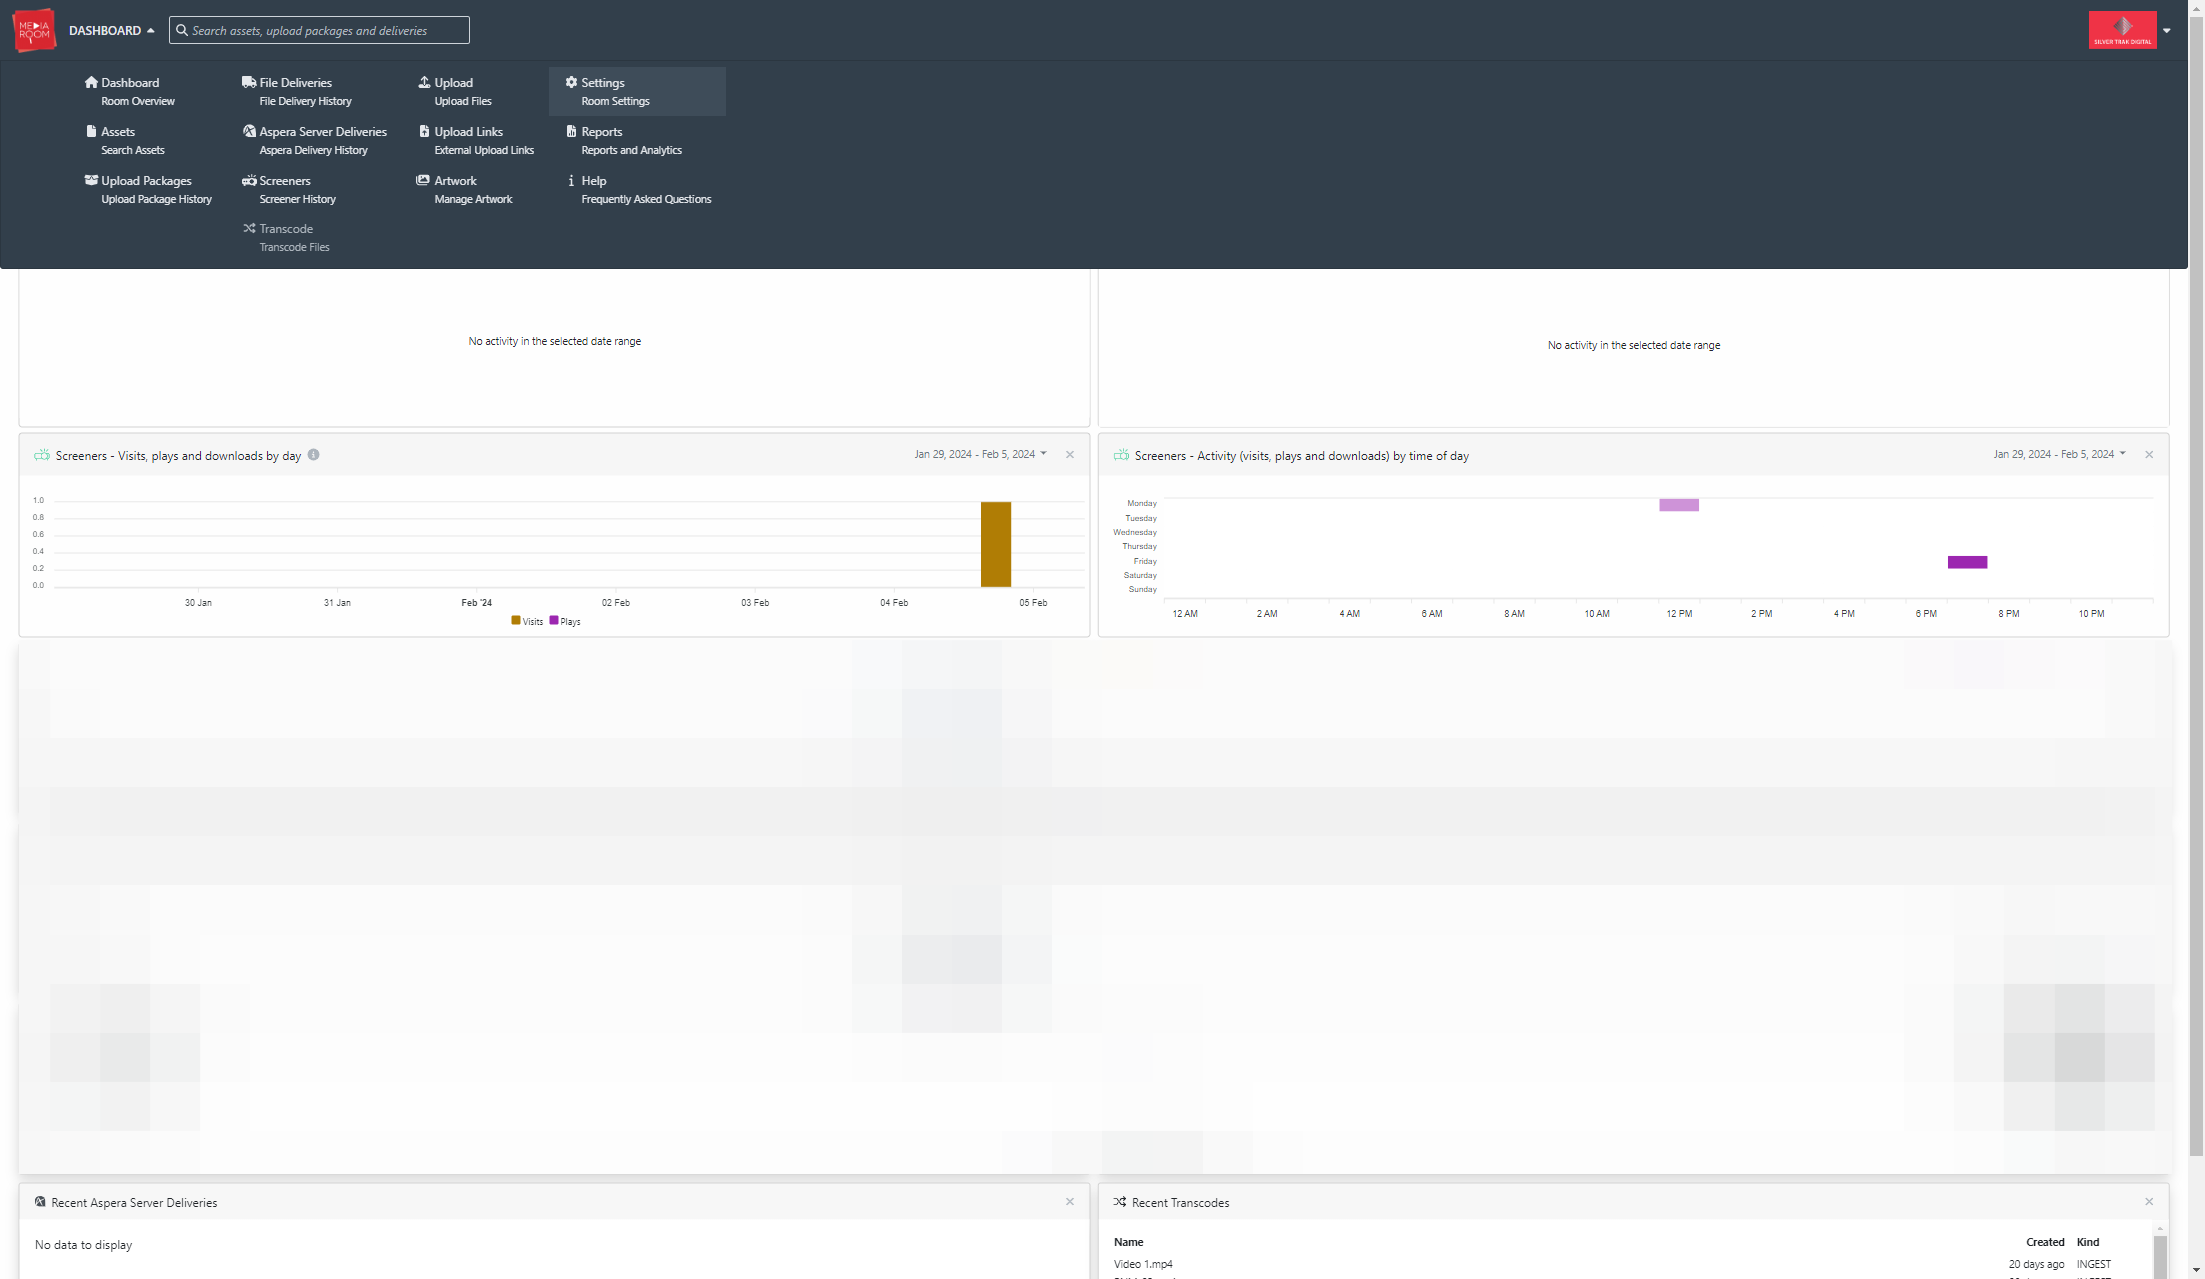This screenshot has height=1279, width=2205.
Task: Click the info icon beside Visits by day title
Action: point(313,454)
